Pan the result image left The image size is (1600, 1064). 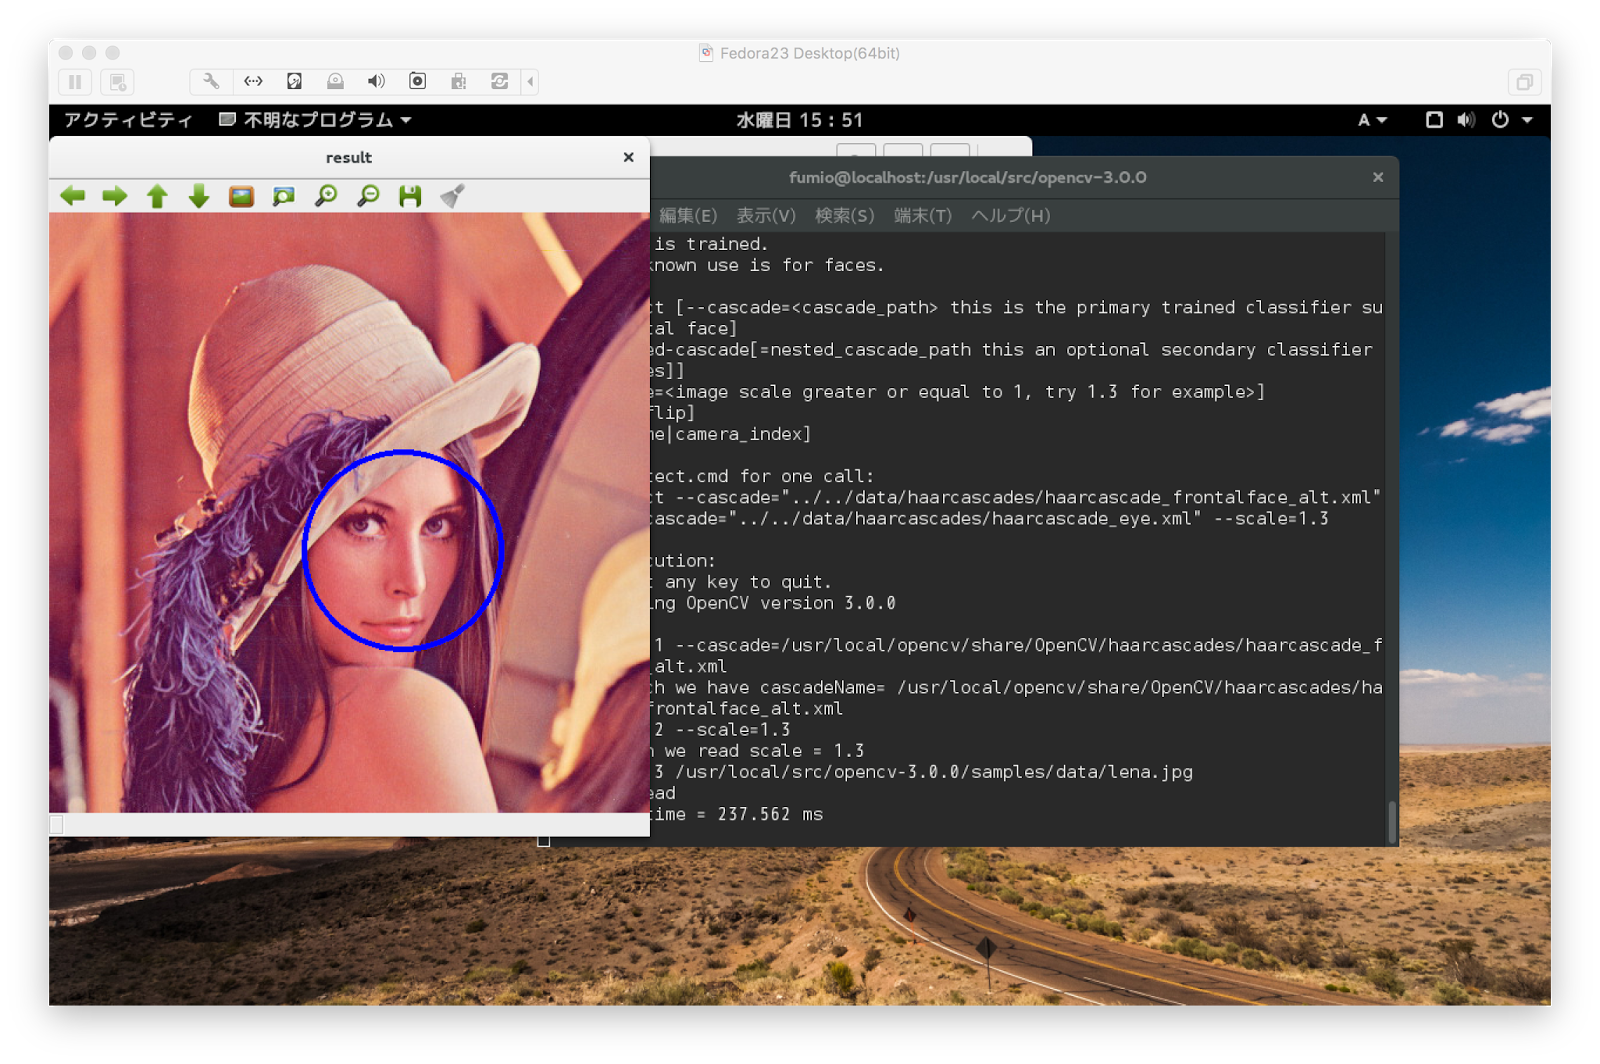pyautogui.click(x=73, y=196)
